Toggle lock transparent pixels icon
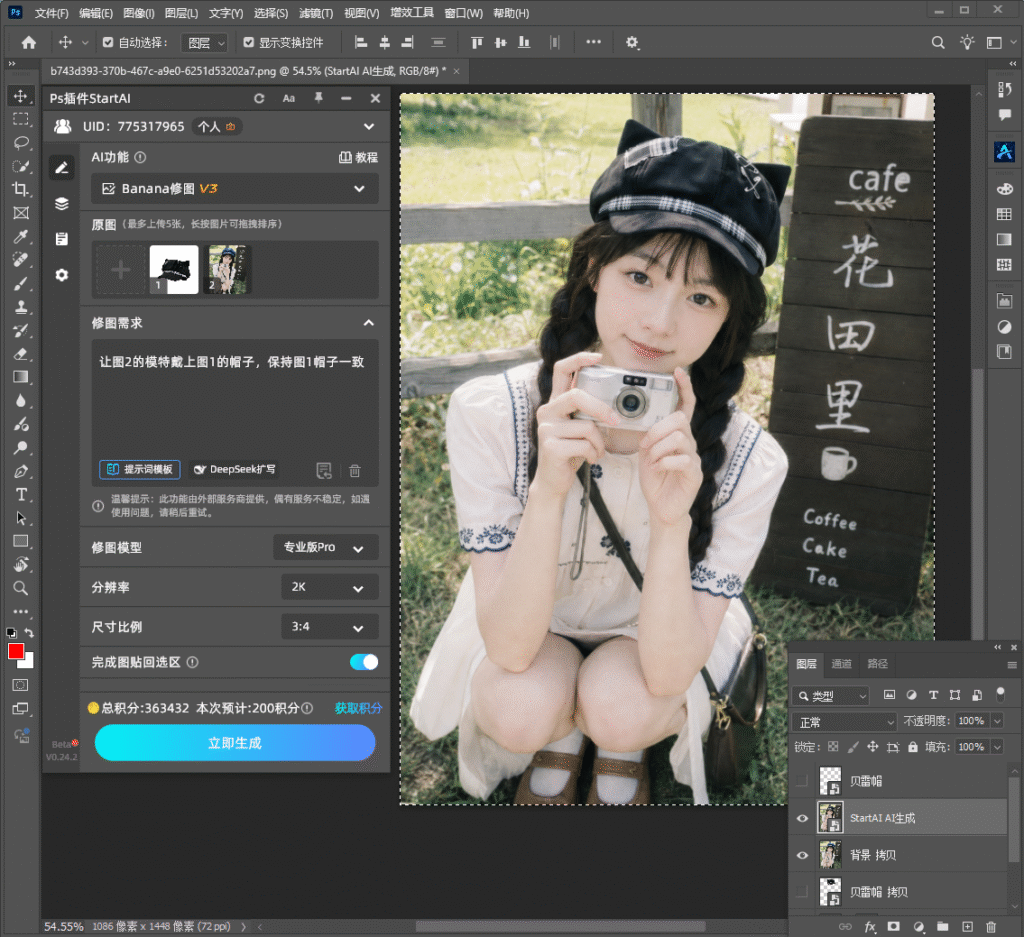 [x=833, y=747]
